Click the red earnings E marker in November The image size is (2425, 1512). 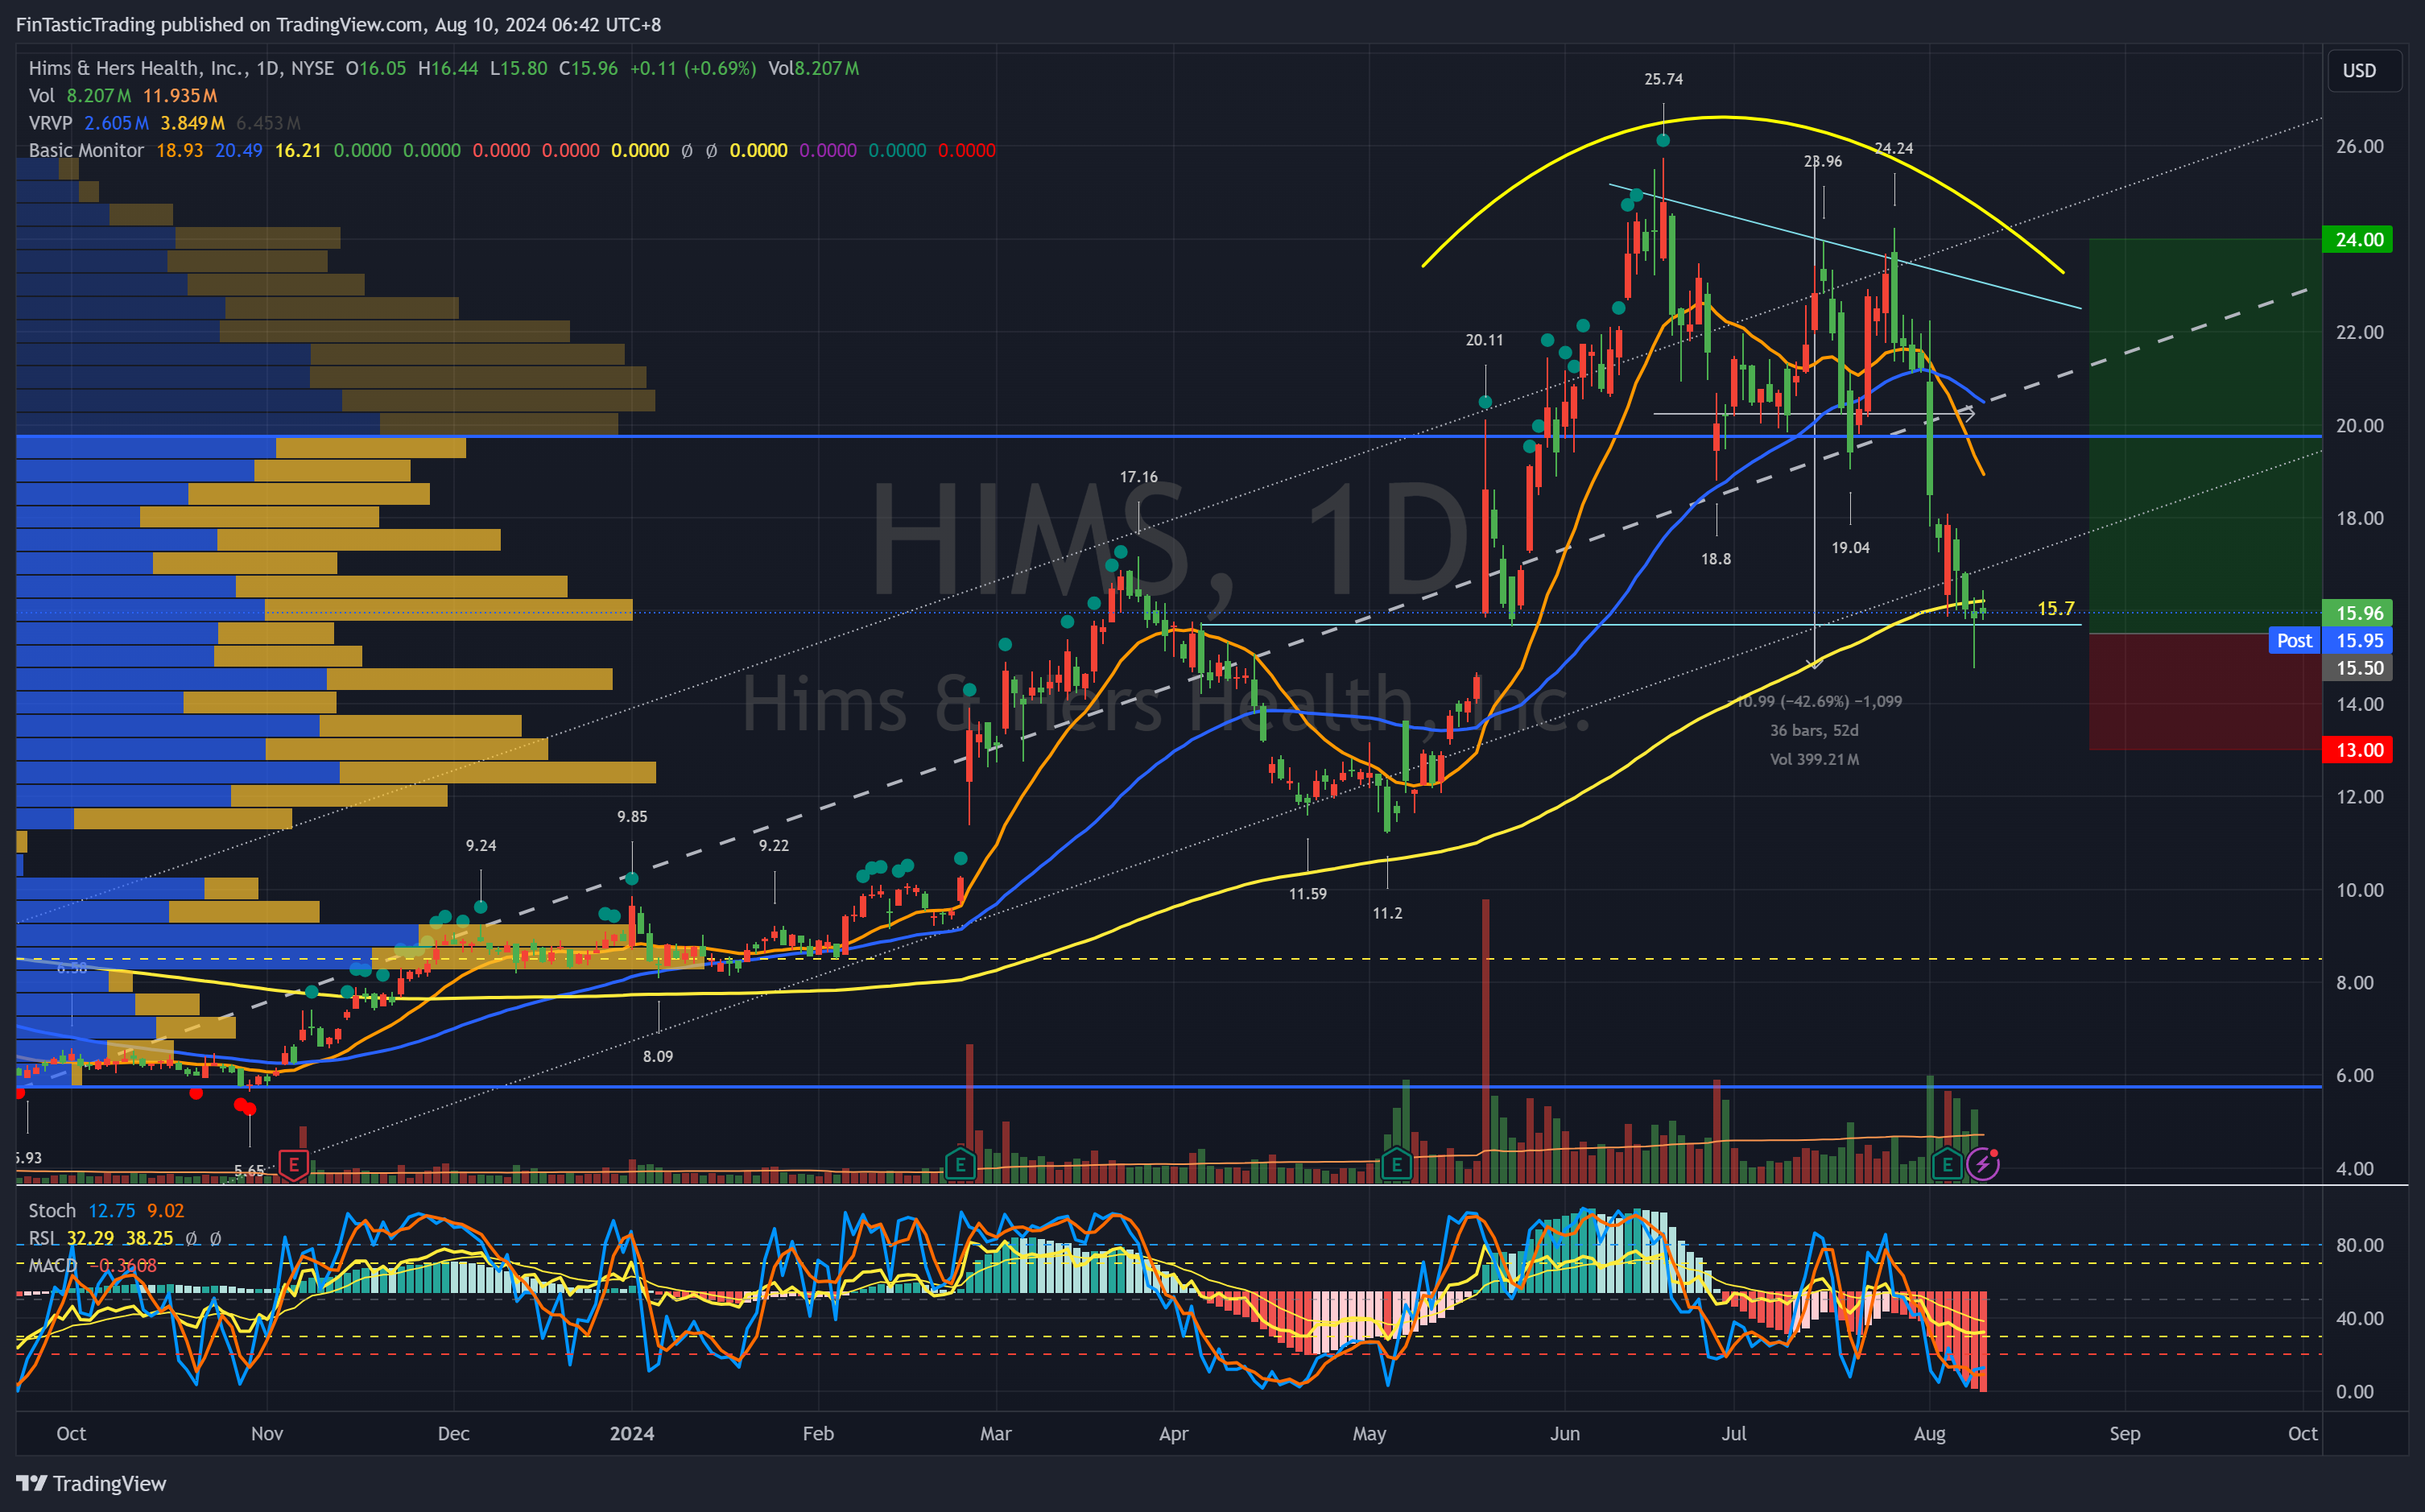(293, 1164)
